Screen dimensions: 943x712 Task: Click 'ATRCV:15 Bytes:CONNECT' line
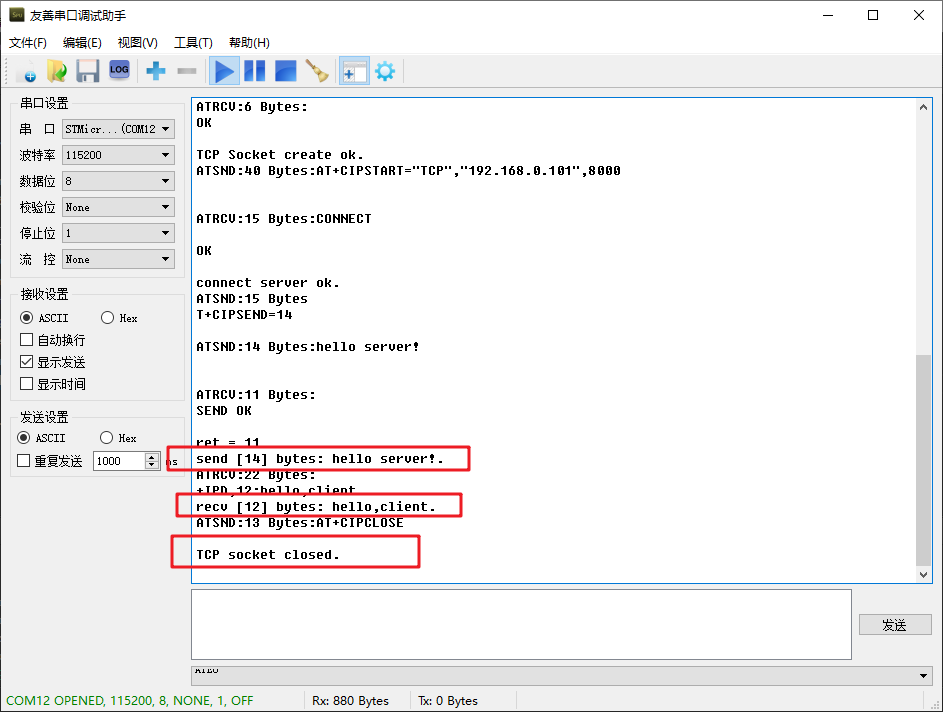tap(283, 219)
